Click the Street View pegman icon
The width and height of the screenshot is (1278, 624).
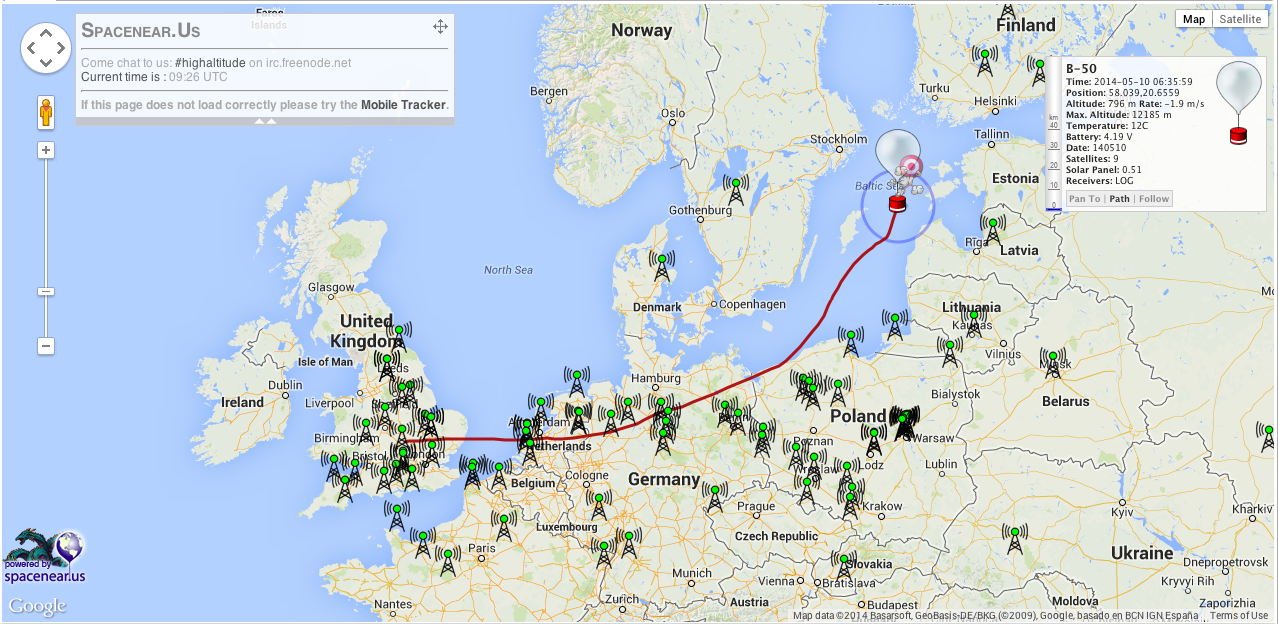pyautogui.click(x=46, y=113)
